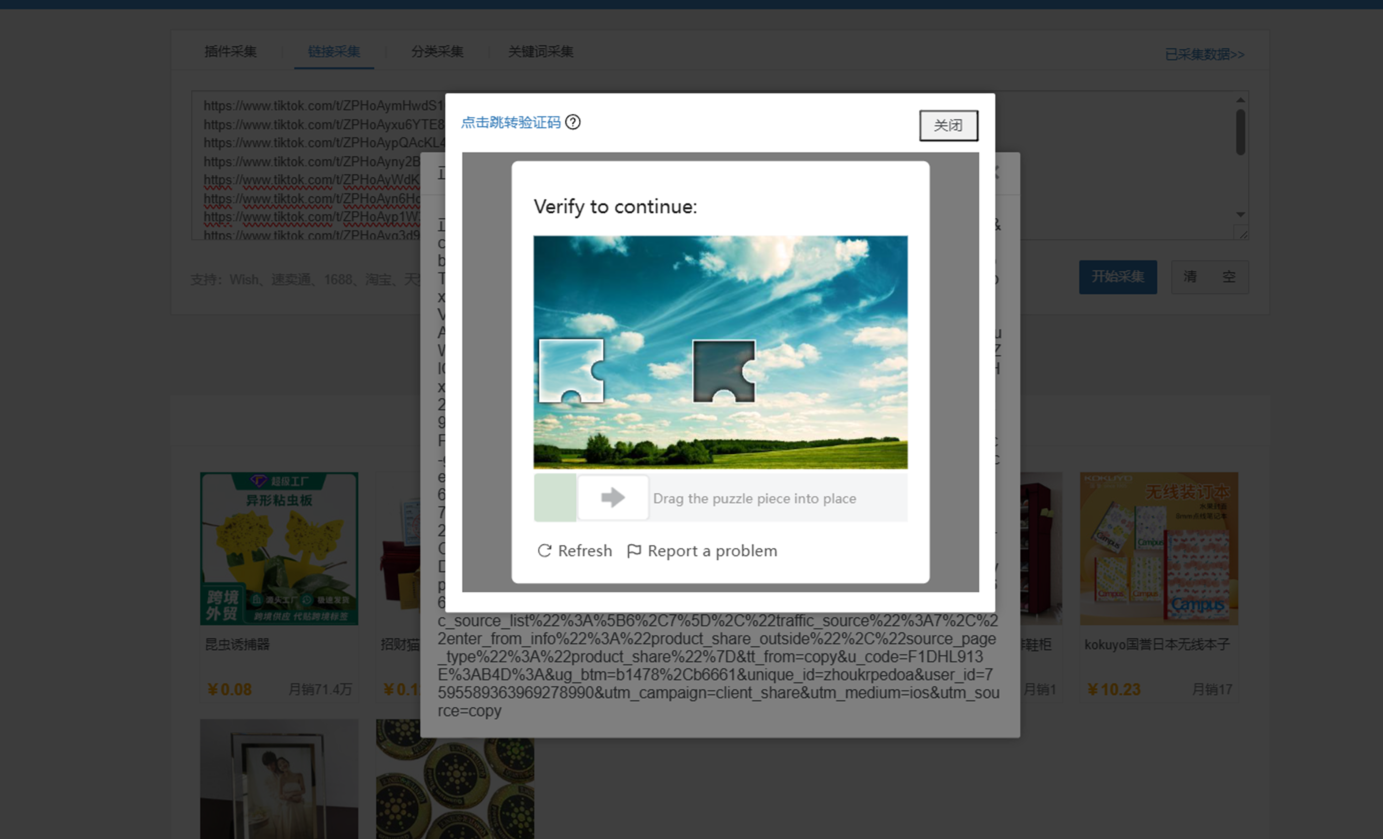Click the white puzzle piece on the sky image

pos(571,371)
